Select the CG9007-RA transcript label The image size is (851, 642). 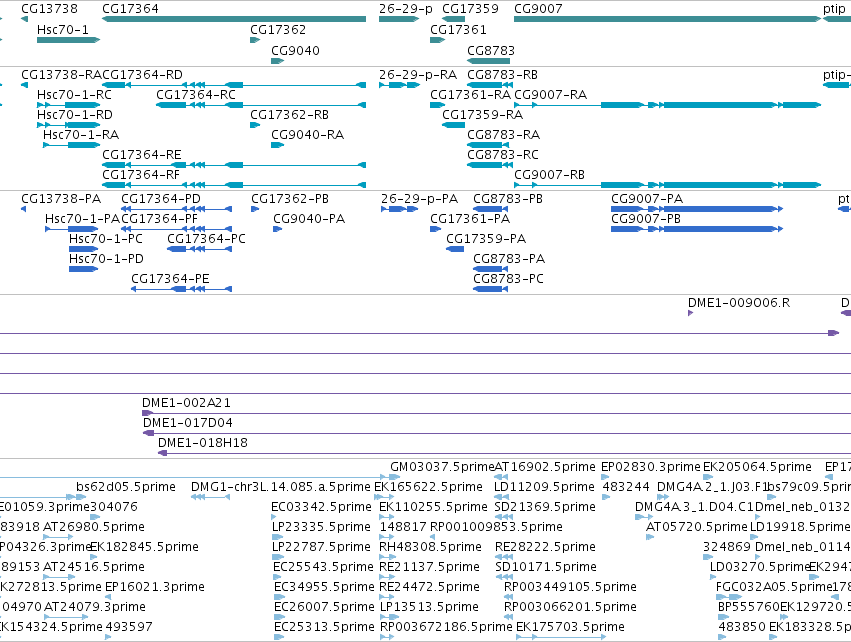(x=550, y=94)
